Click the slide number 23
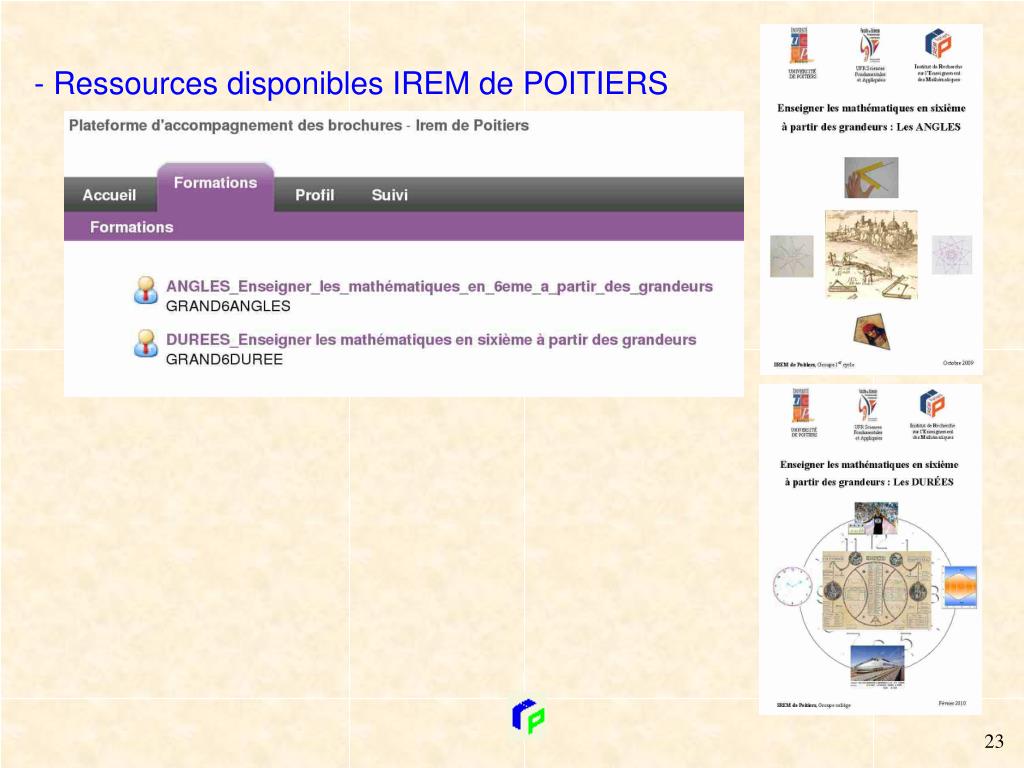Screen dimensions: 1024x768 [x=994, y=741]
